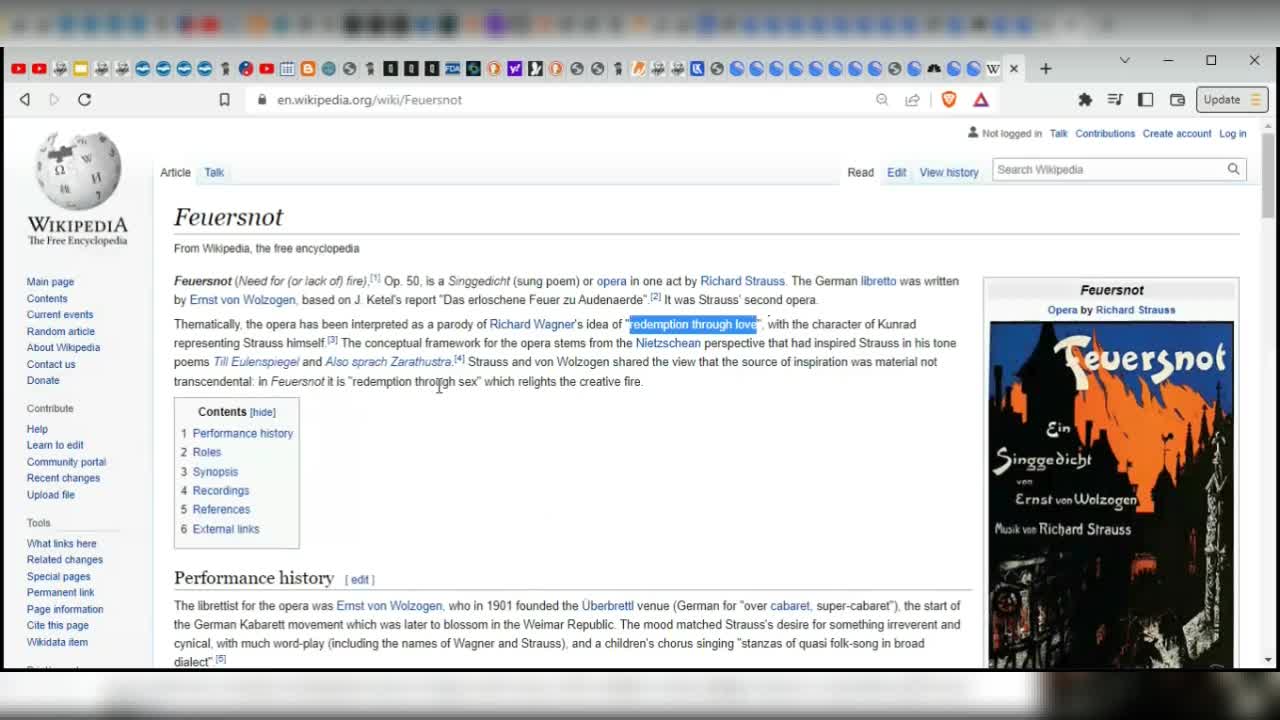Viewport: 1280px width, 720px height.
Task: Toggle the browser sidebar panel
Action: (x=1146, y=100)
